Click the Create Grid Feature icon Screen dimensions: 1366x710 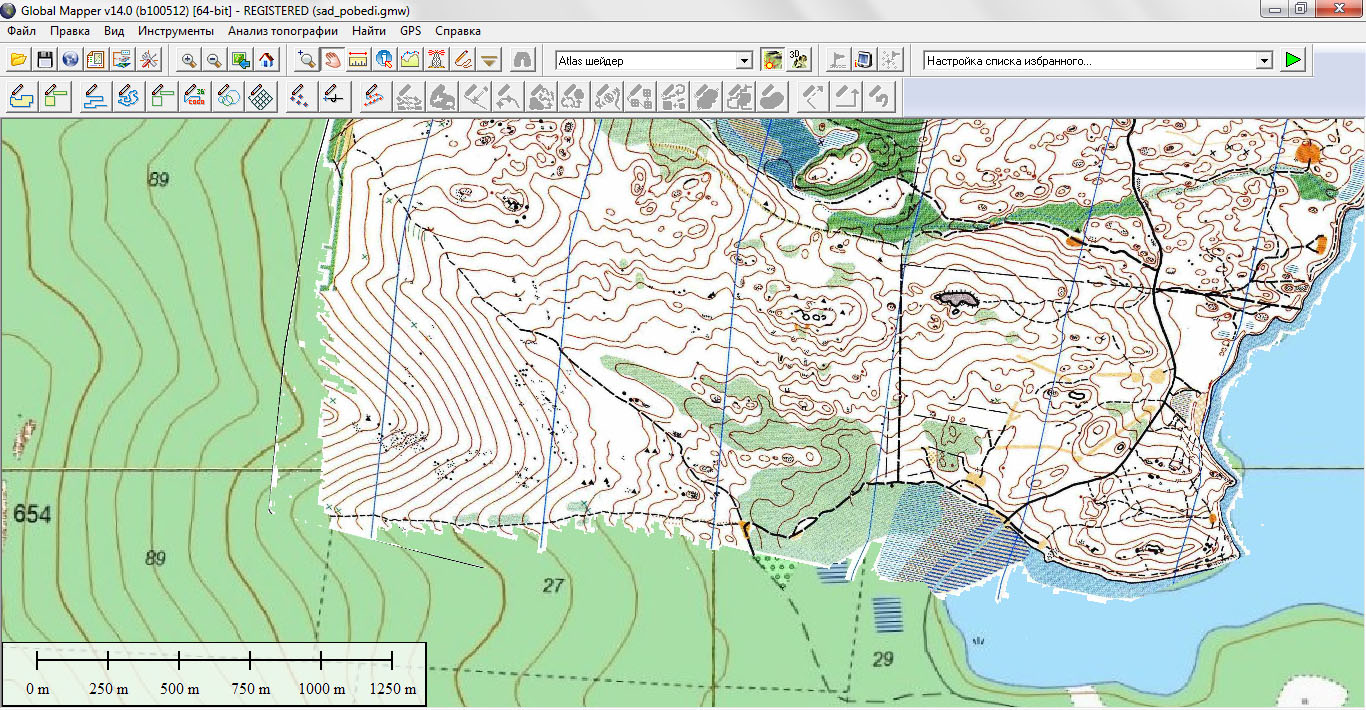[261, 97]
